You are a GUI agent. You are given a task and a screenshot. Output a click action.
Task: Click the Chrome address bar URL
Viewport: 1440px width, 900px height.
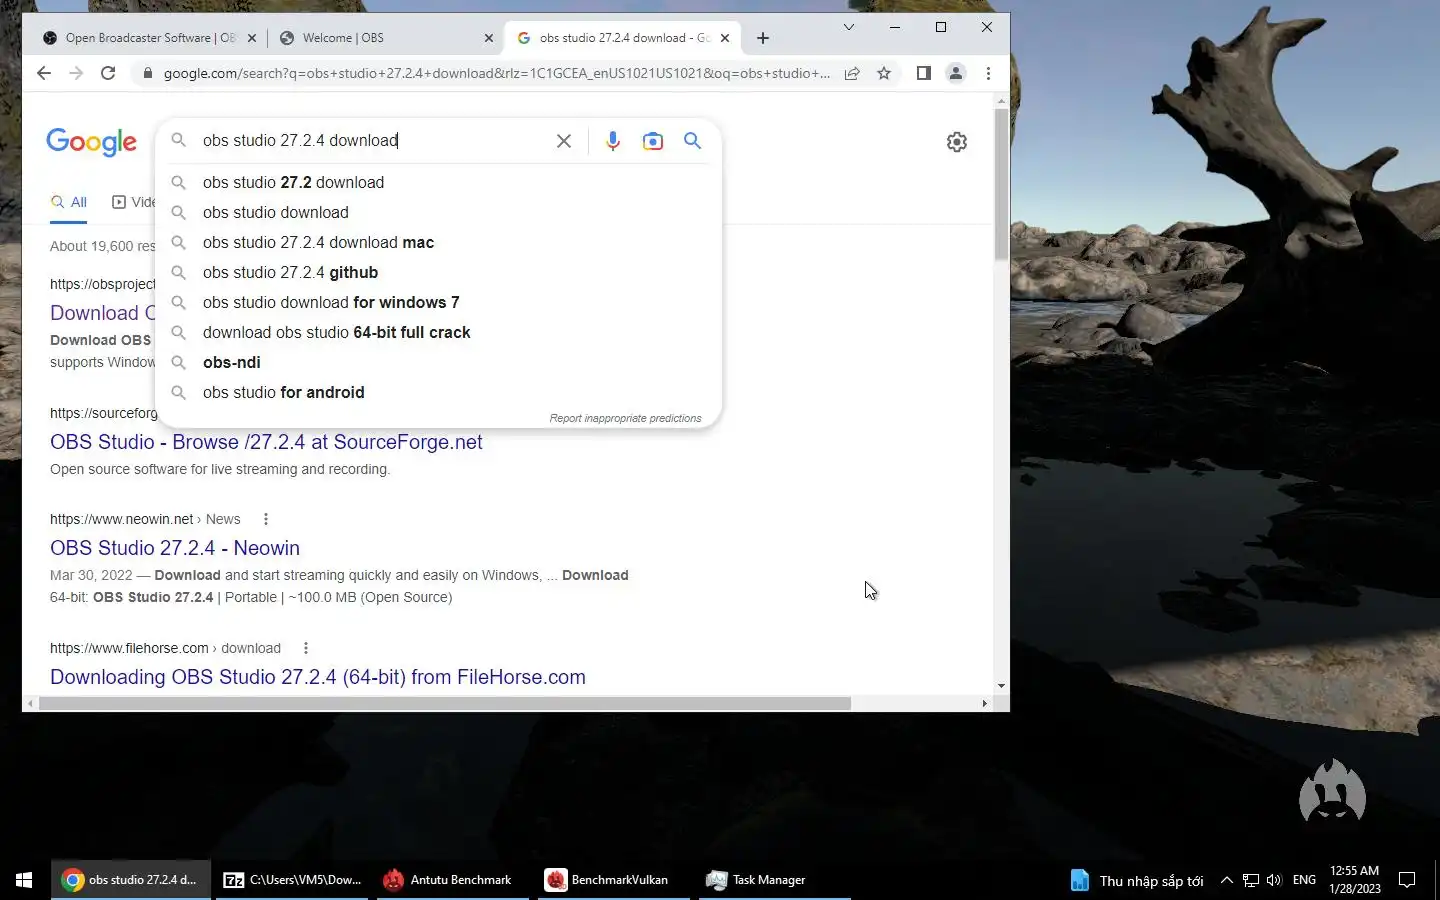(496, 73)
